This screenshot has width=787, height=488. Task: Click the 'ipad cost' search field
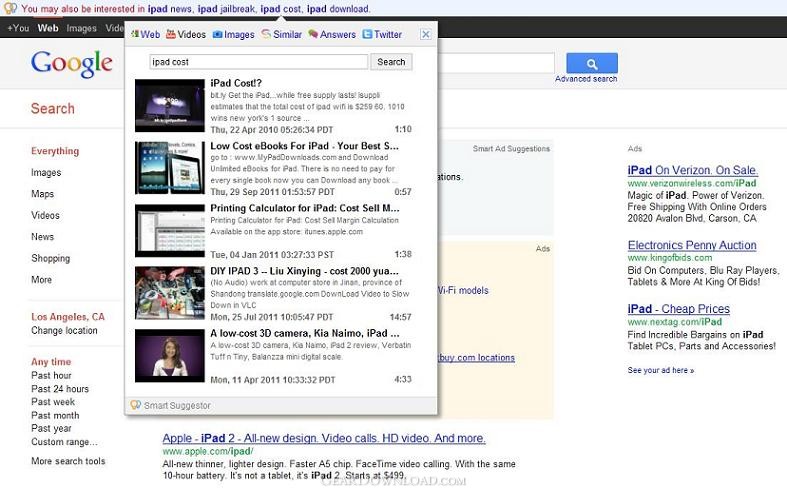[x=258, y=62]
